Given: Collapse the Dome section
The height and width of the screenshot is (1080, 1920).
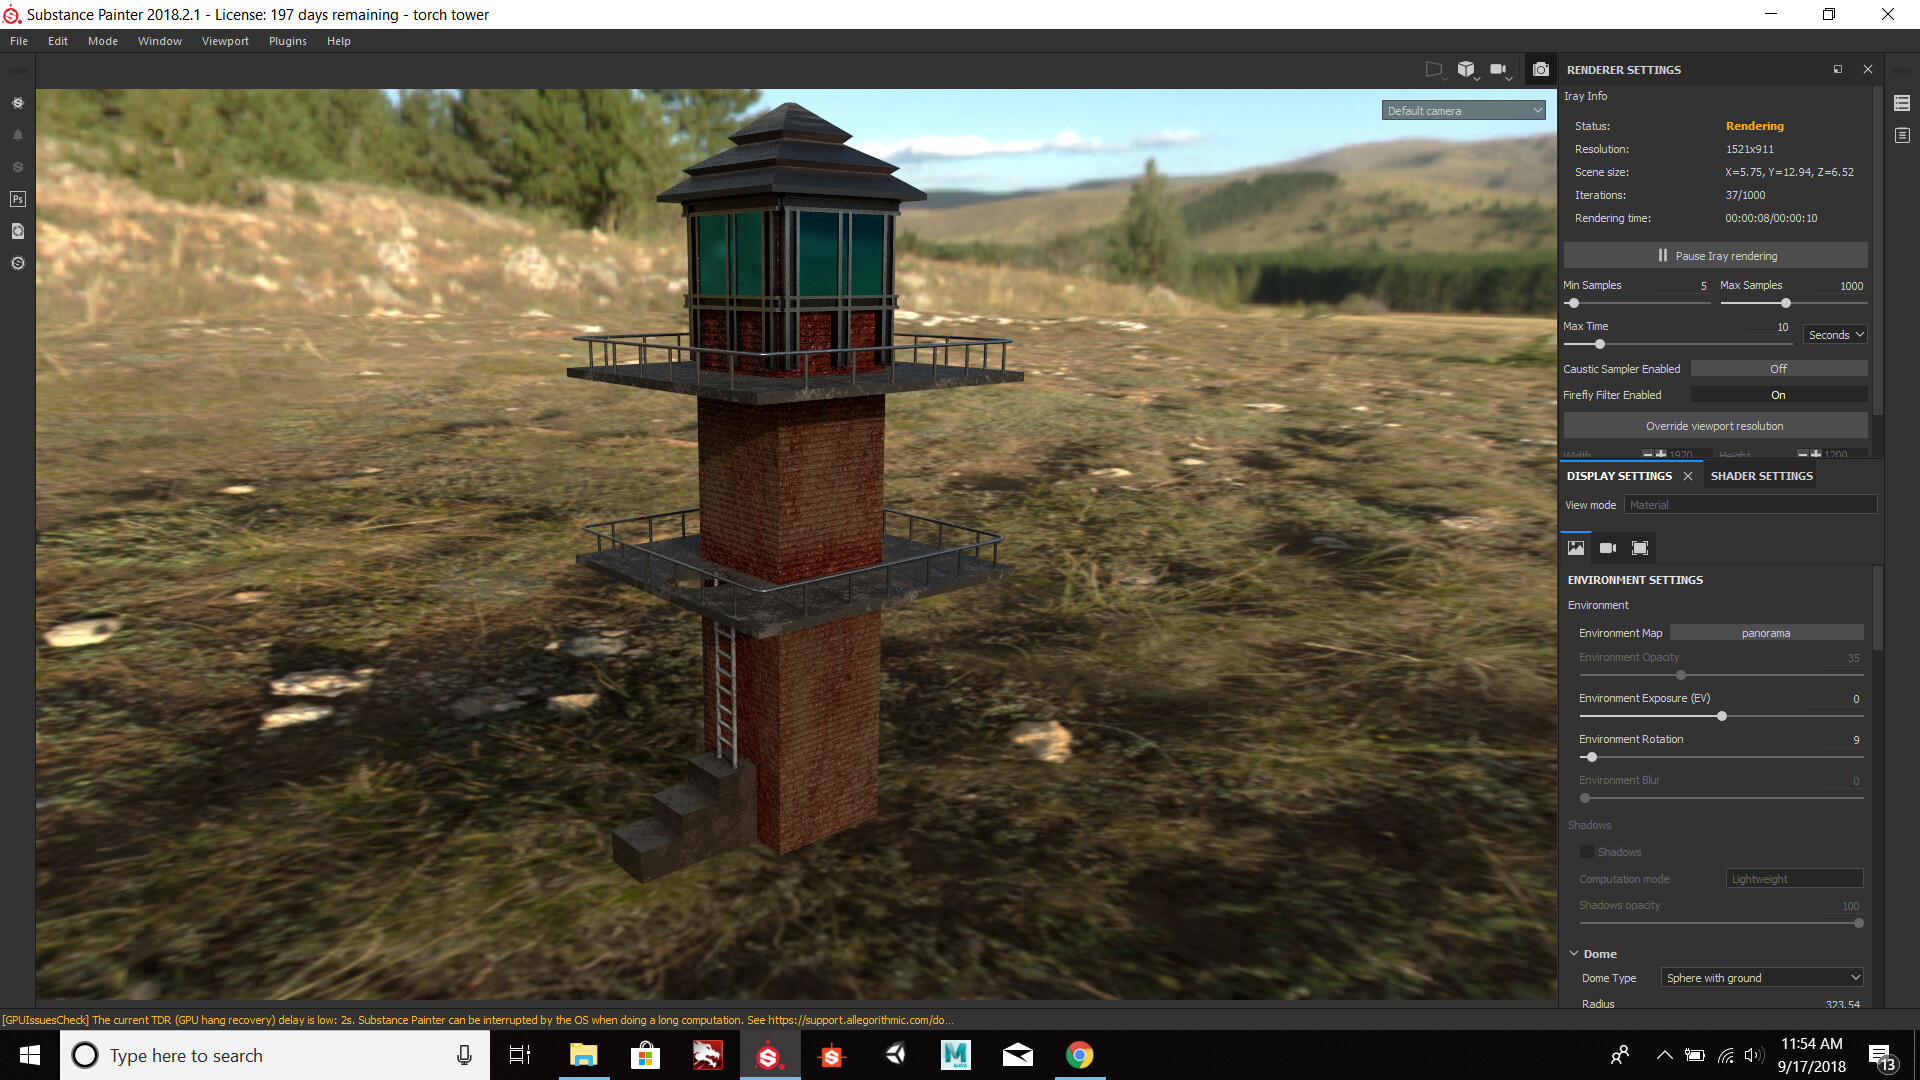Looking at the screenshot, I should tap(1573, 953).
